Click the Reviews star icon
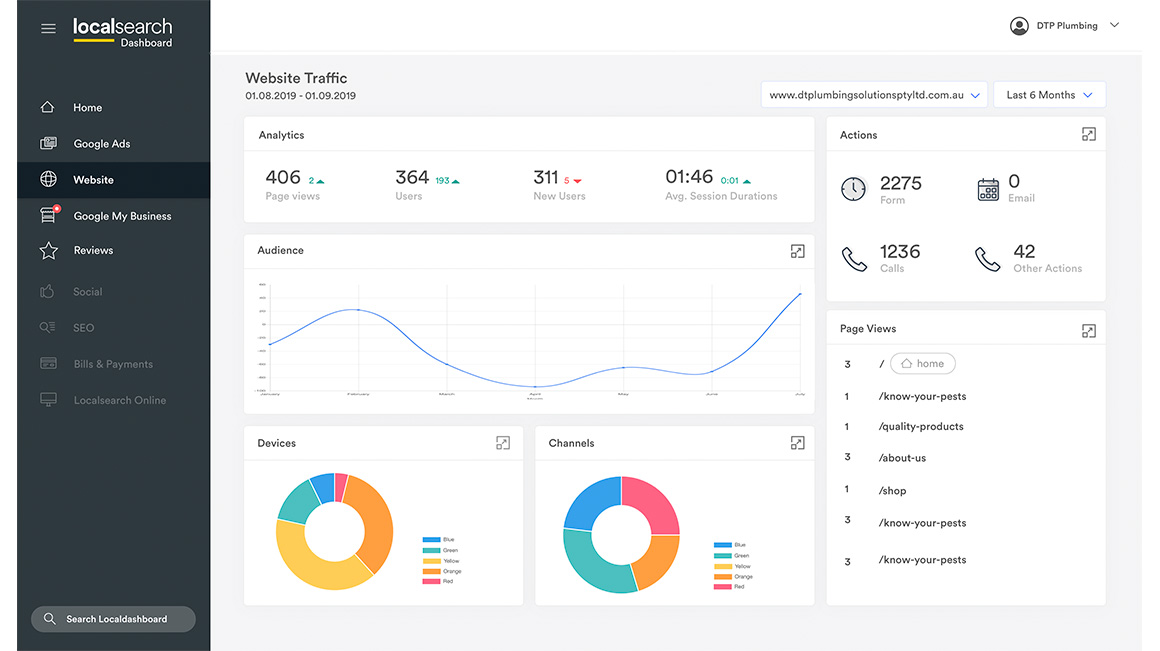1160x651 pixels. (49, 250)
